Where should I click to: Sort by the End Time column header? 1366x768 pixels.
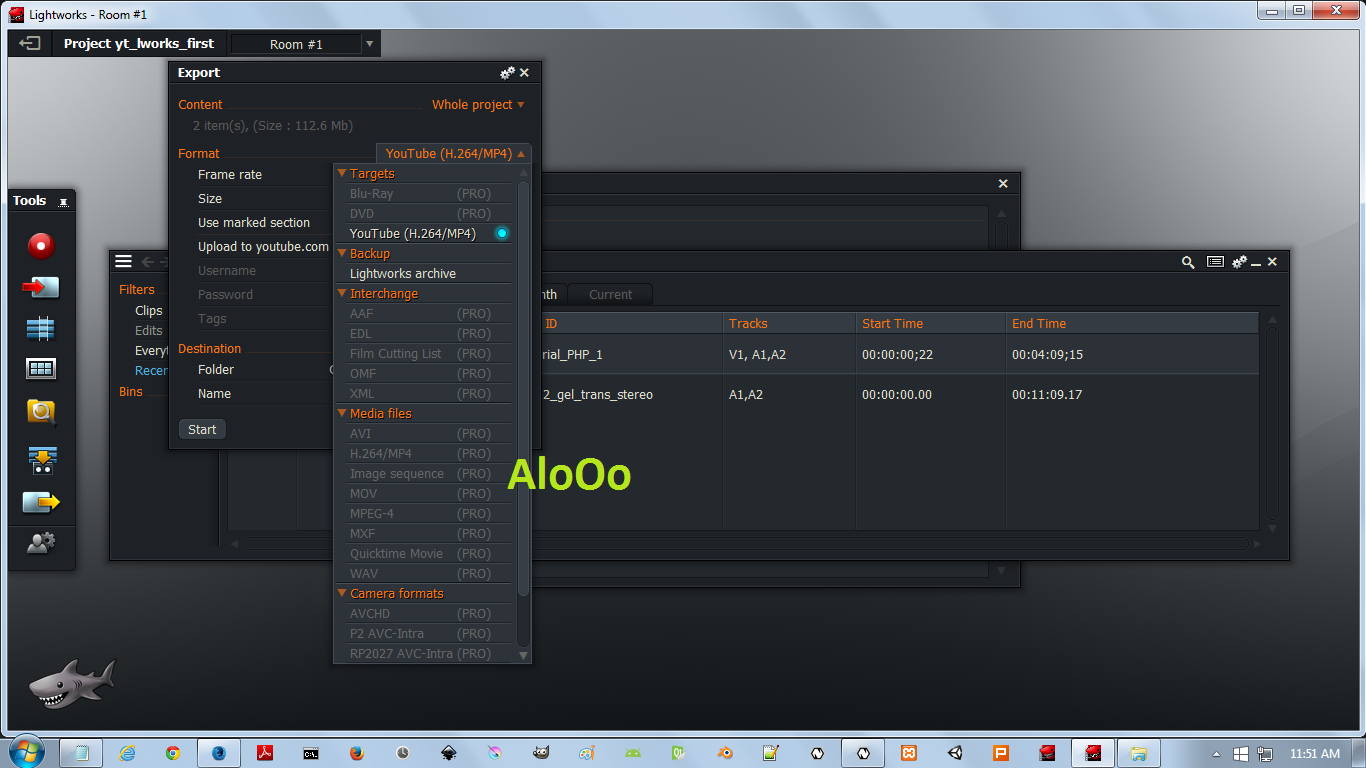tap(1132, 323)
